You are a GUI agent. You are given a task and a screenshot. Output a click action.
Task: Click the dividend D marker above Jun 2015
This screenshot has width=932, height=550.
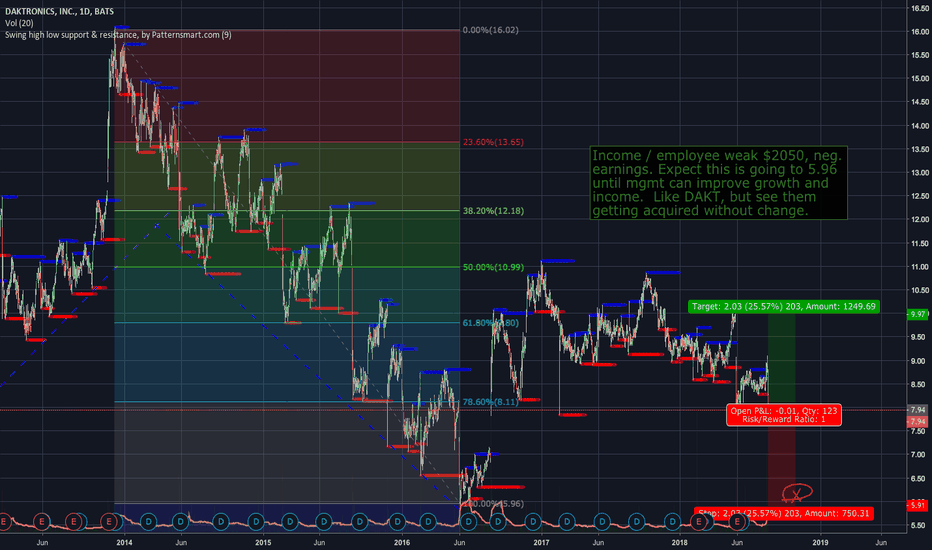324,521
